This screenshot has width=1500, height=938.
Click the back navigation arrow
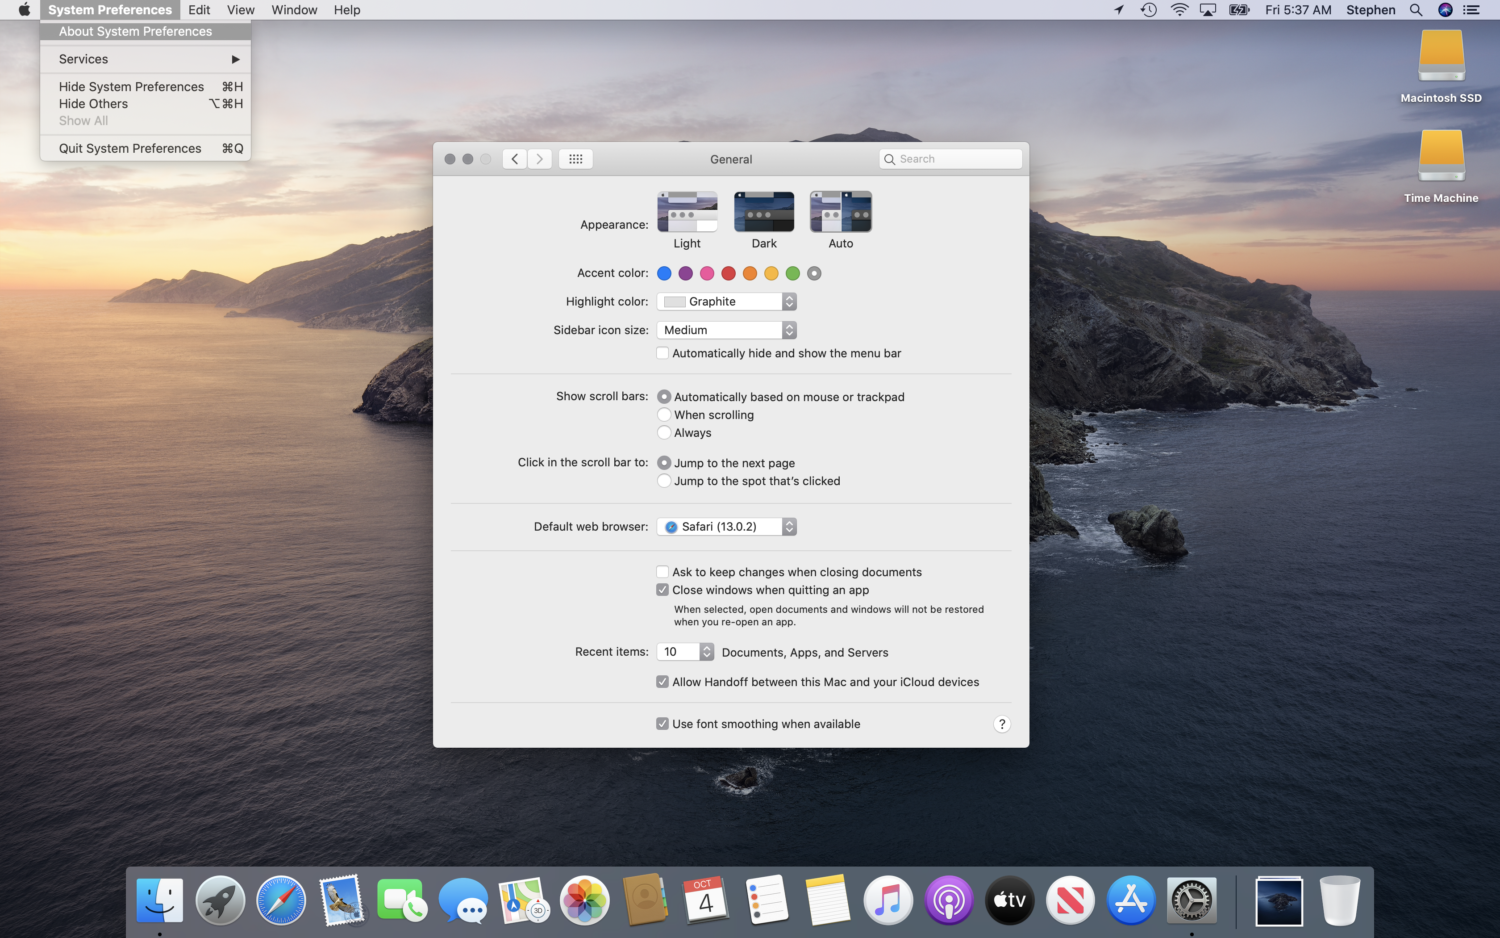(514, 158)
